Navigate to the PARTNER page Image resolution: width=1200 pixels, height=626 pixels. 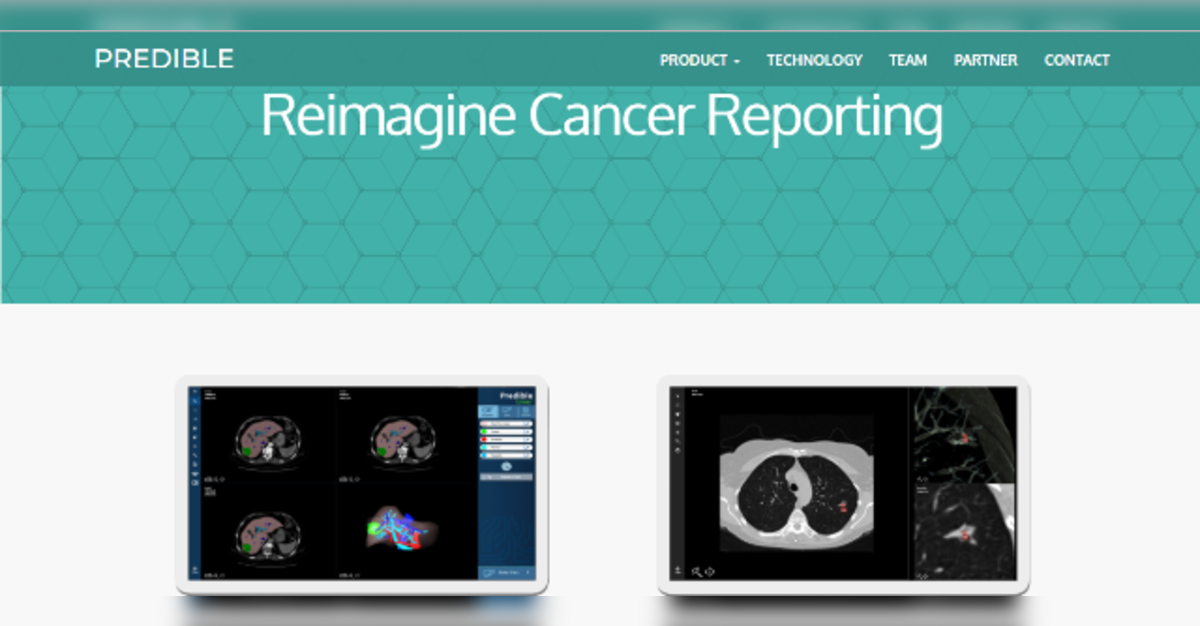coord(986,60)
